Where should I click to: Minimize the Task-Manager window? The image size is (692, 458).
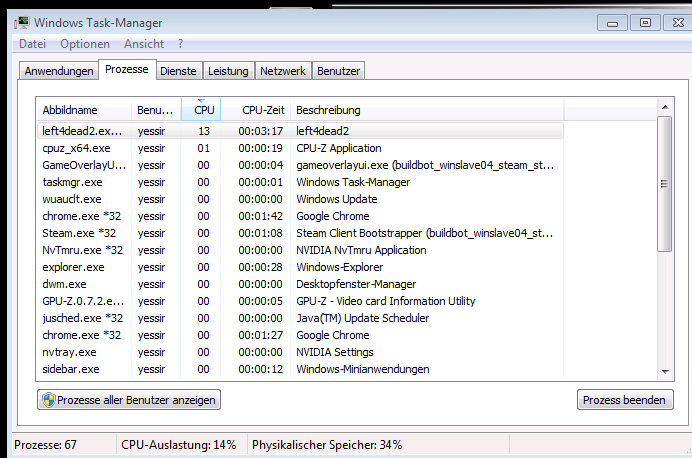point(612,23)
